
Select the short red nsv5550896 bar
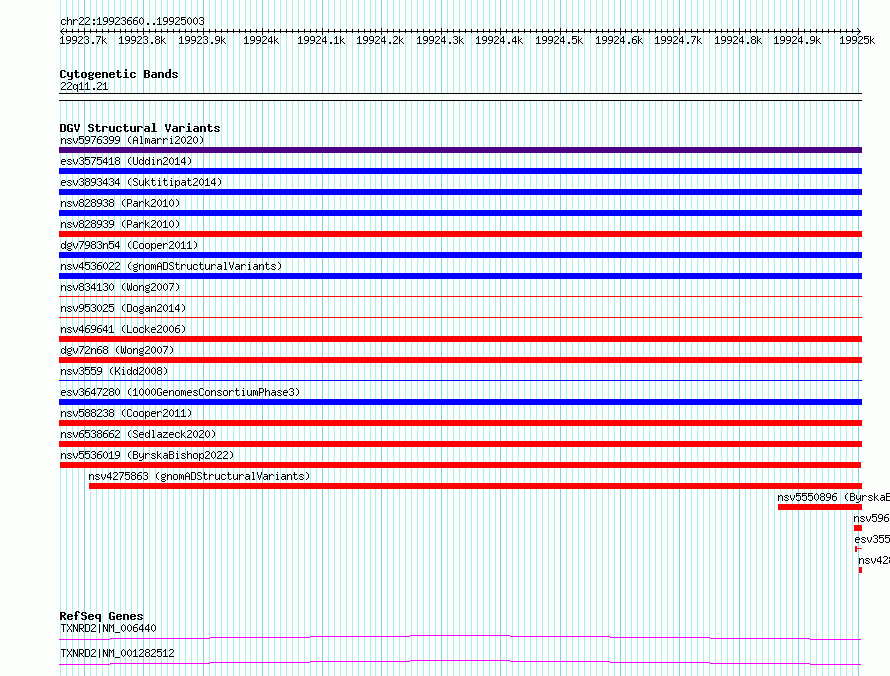click(x=820, y=507)
